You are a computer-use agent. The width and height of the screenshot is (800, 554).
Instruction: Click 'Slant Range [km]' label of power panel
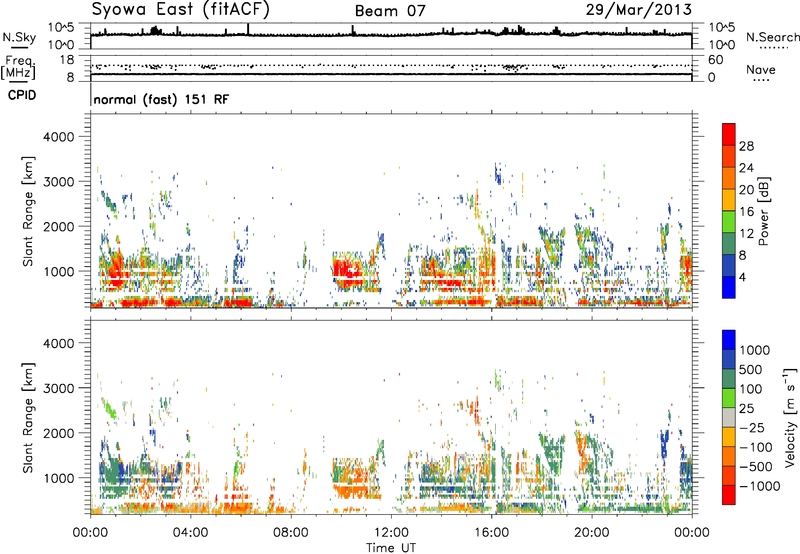pos(28,211)
